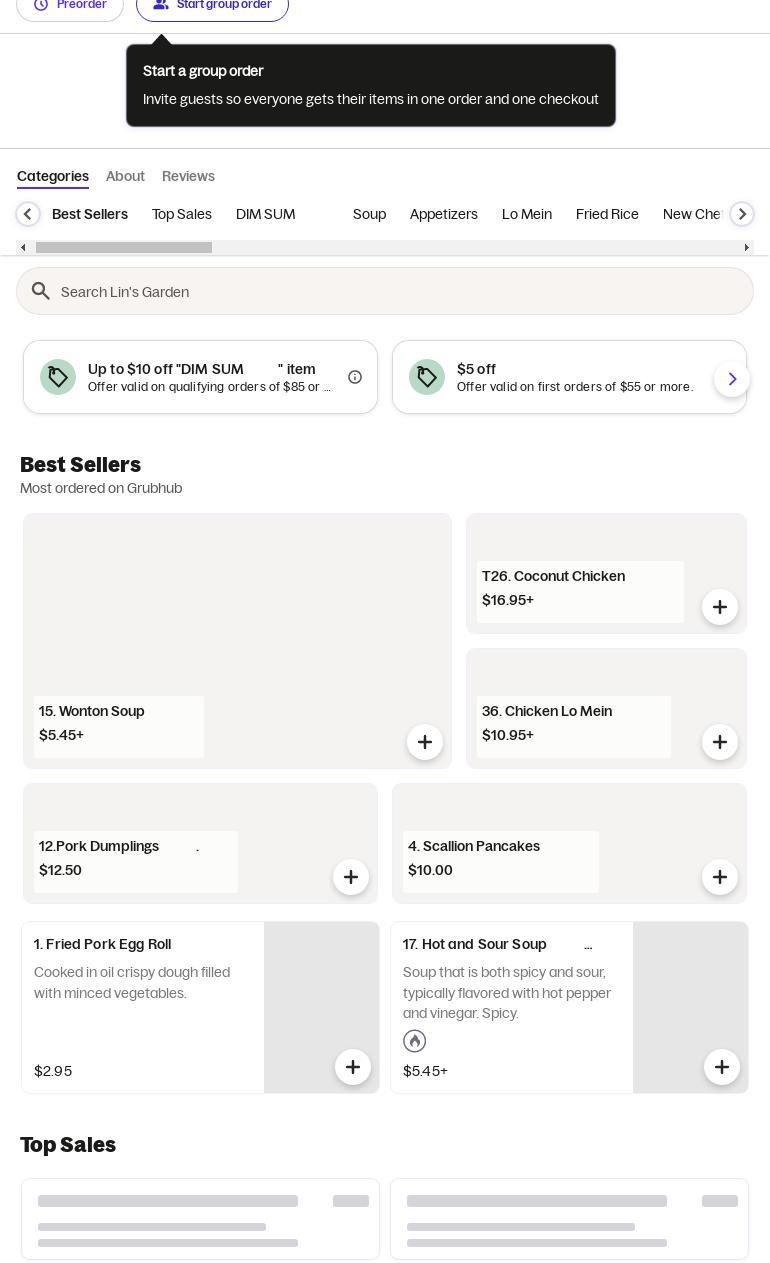Select the Lo Mein category
Viewport: 770px width, 1263px height.
527,214
